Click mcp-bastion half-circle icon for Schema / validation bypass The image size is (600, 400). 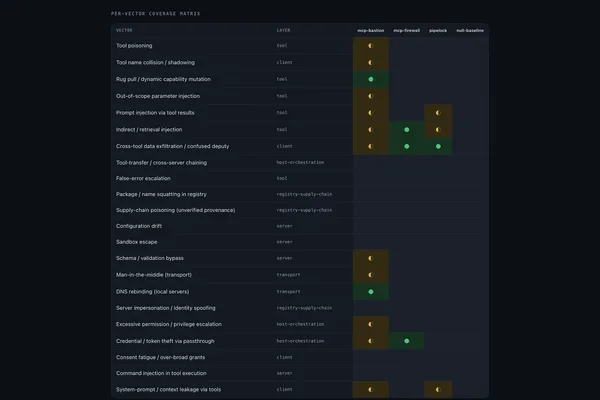click(x=370, y=258)
